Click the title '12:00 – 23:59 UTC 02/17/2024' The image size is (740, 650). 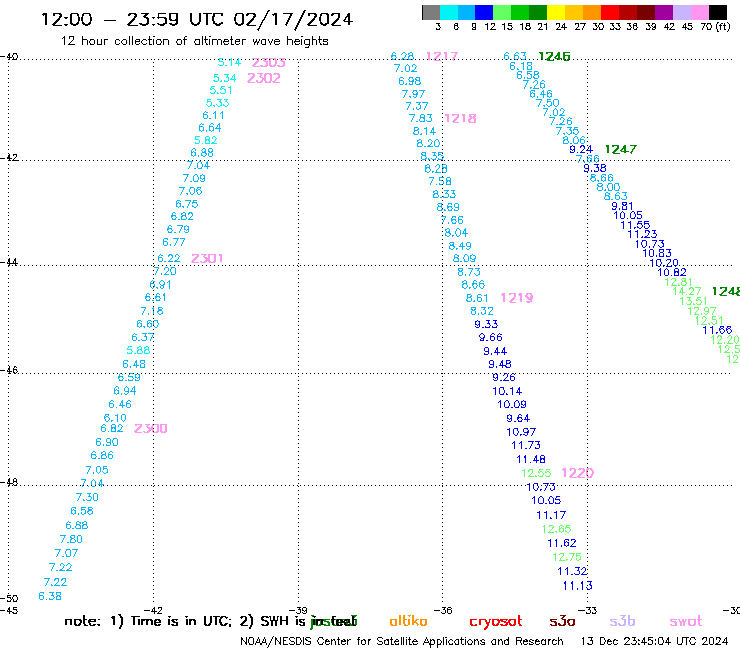(x=196, y=19)
